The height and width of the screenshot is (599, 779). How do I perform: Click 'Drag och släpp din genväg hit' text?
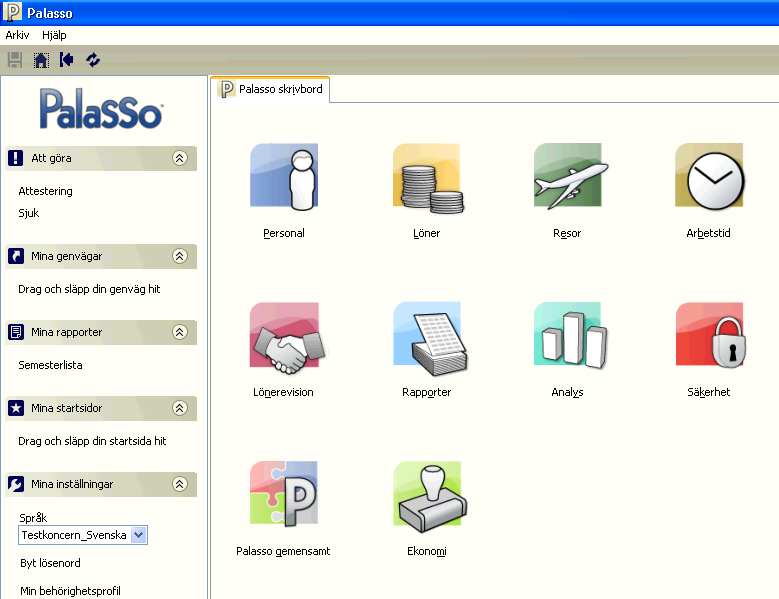[x=89, y=289]
